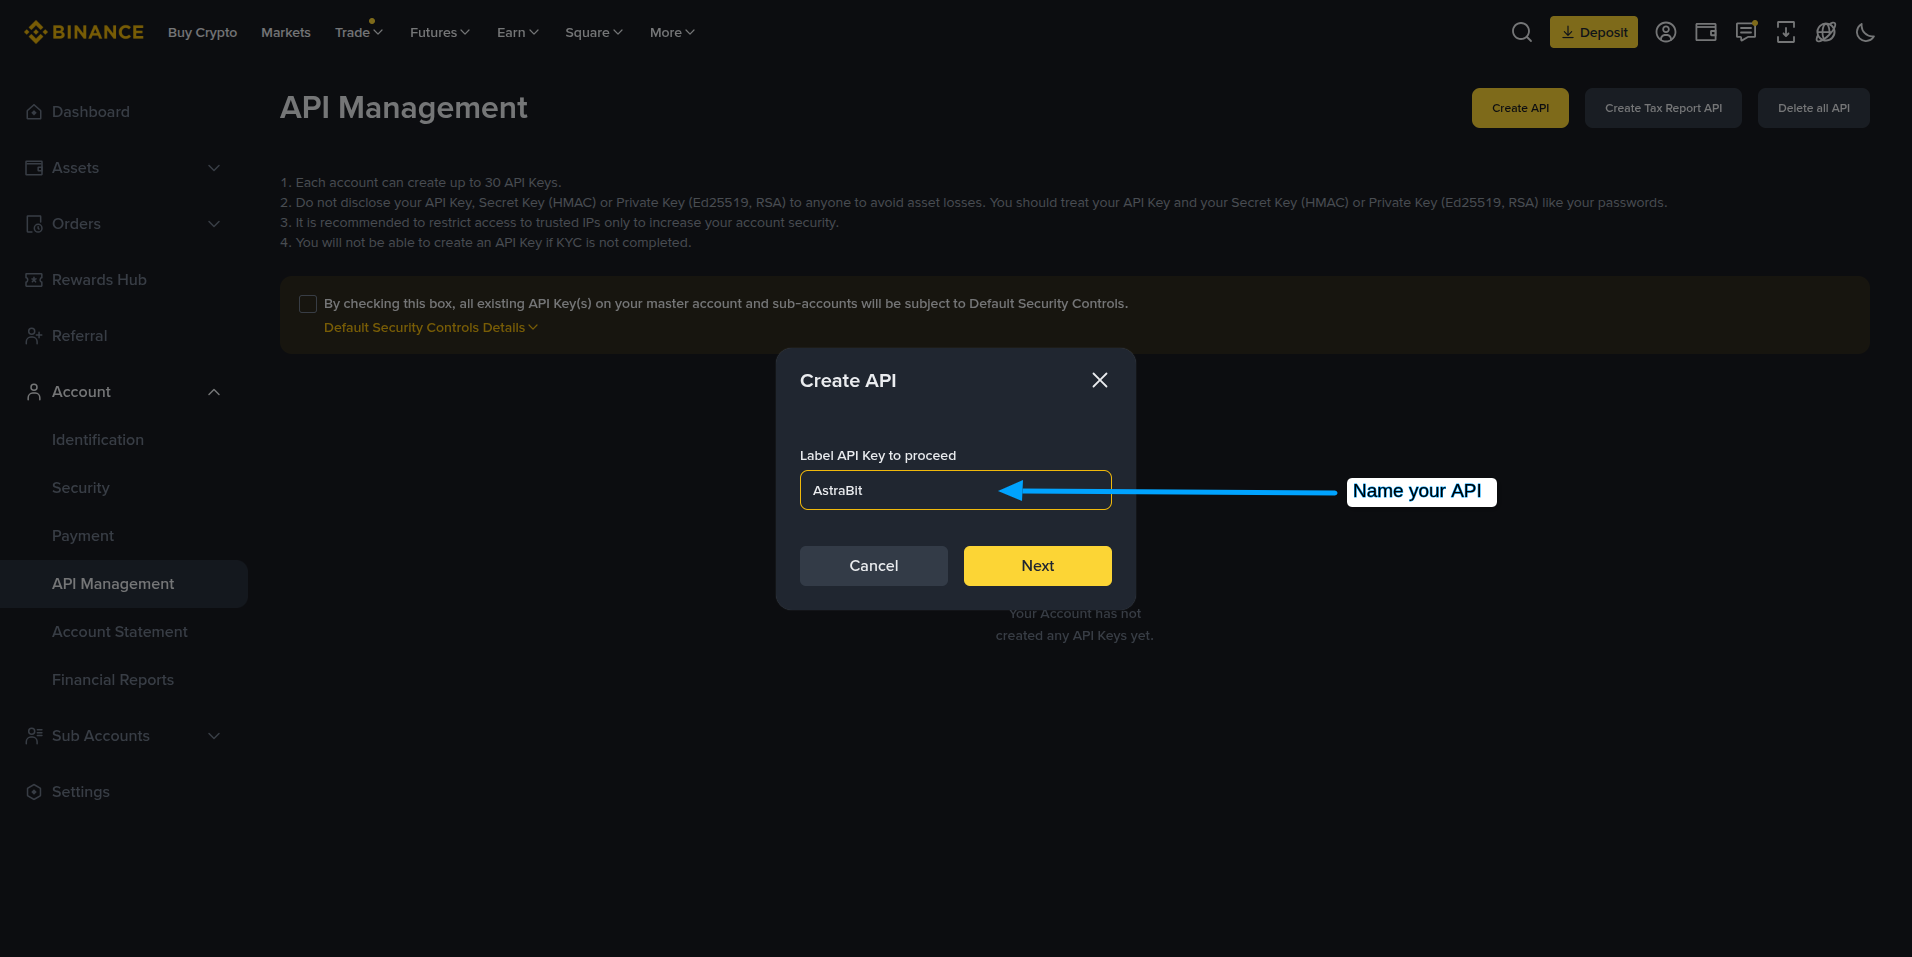
Task: Click Delete all API button
Action: (x=1814, y=108)
